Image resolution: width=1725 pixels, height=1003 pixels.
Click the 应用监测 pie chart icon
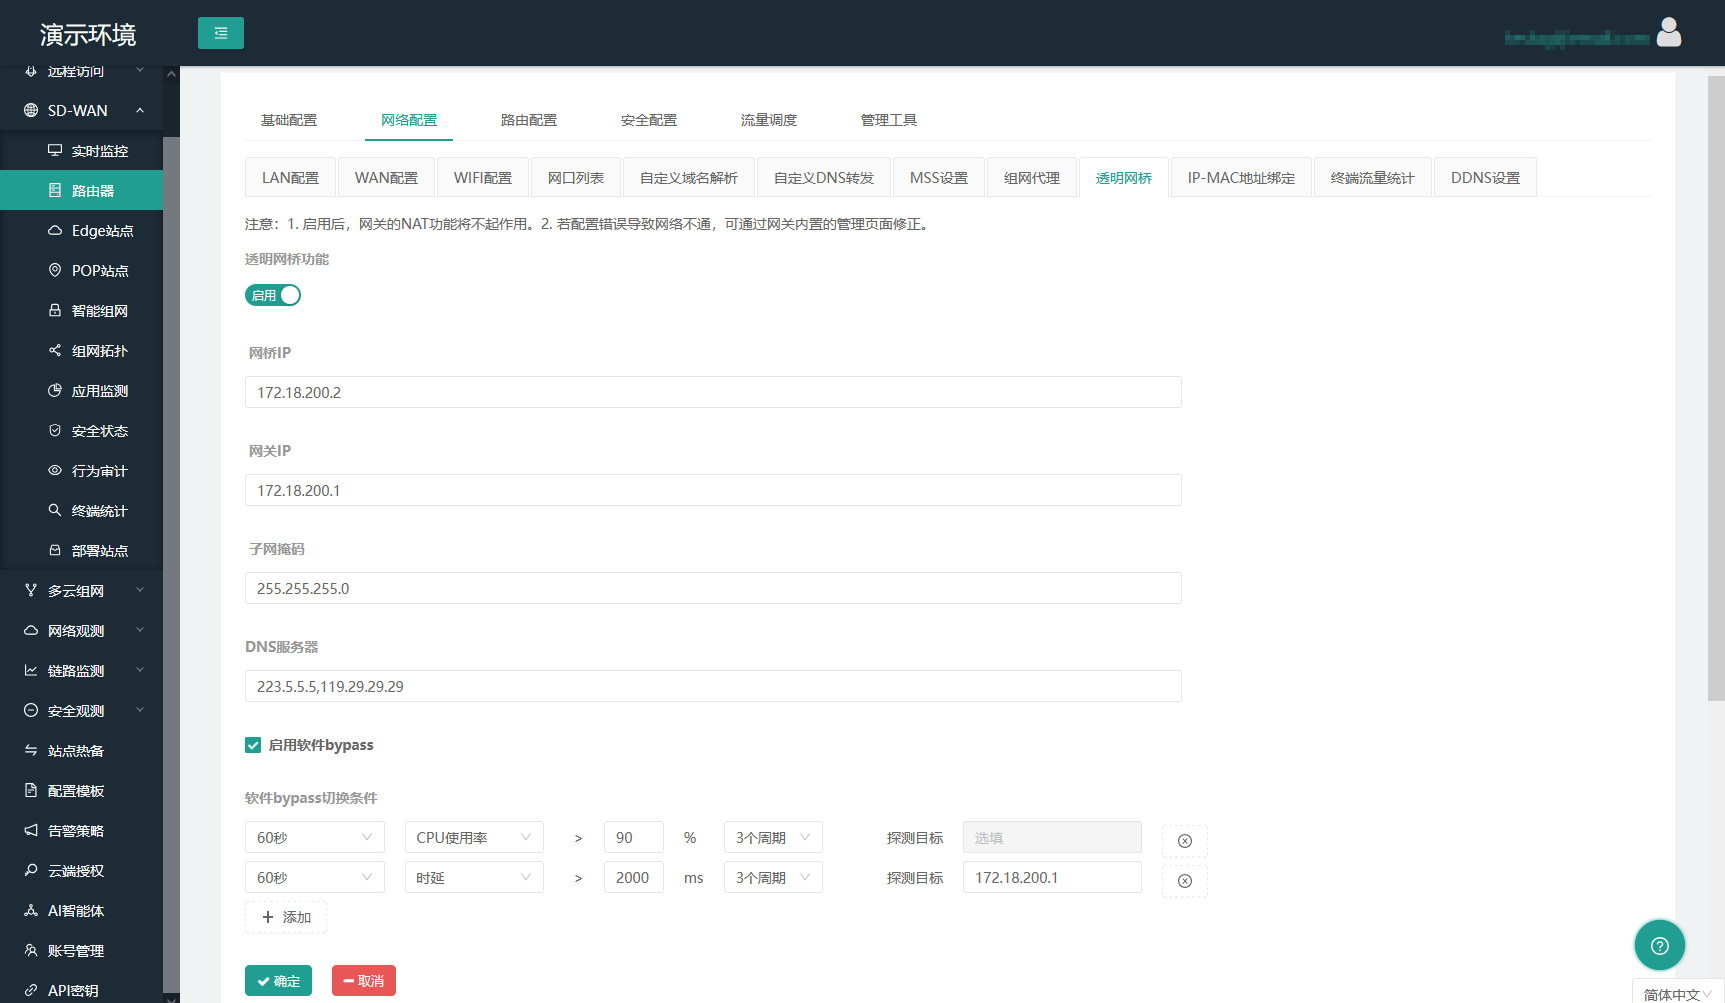55,390
